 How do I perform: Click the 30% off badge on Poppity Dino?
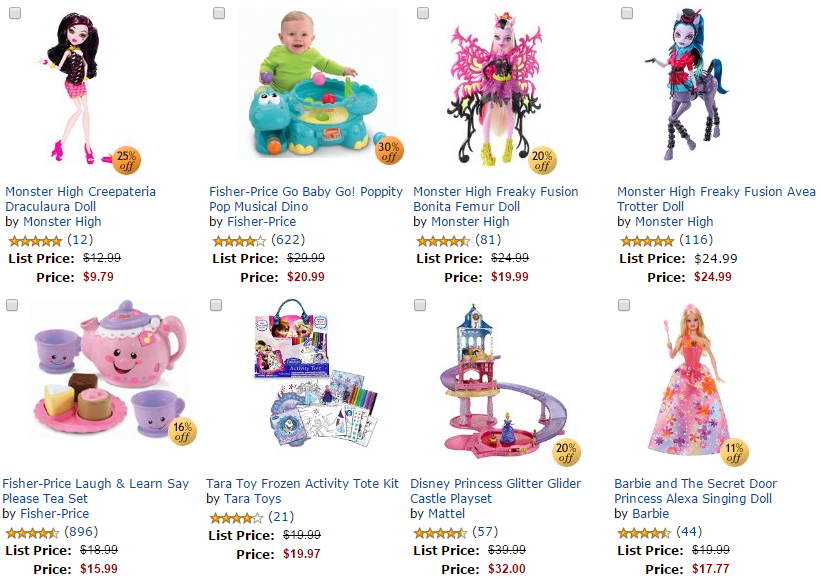pyautogui.click(x=389, y=151)
